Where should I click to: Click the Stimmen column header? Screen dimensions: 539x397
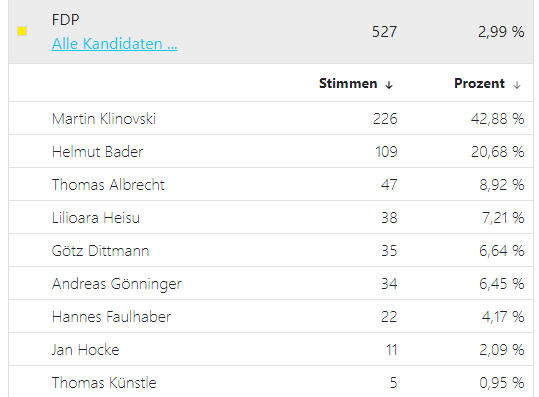[348, 84]
